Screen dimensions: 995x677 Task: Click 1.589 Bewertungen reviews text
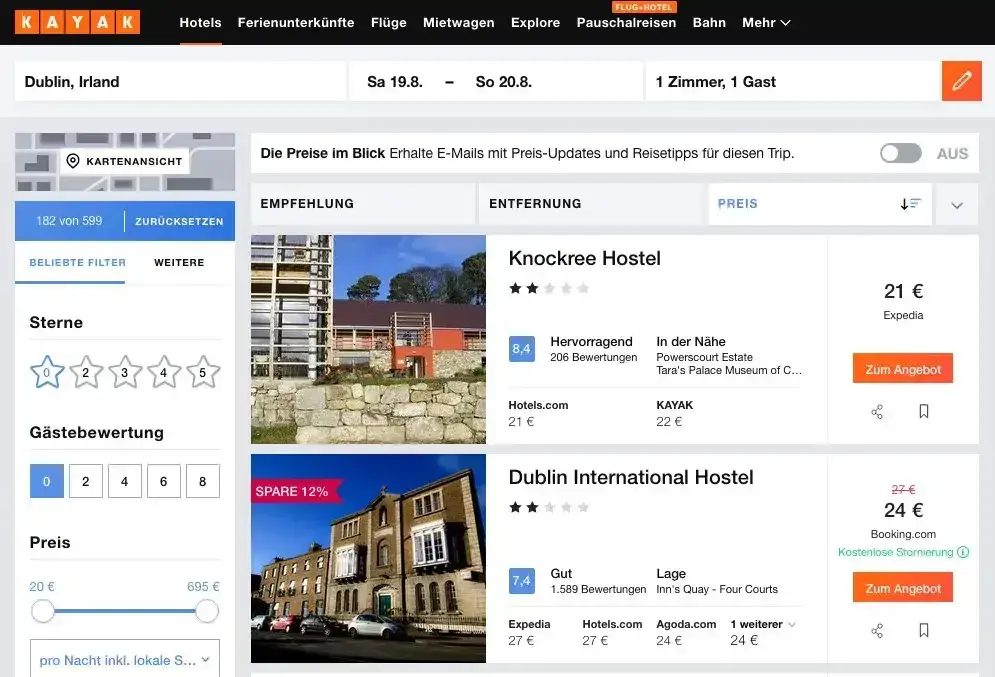pyautogui.click(x=598, y=589)
